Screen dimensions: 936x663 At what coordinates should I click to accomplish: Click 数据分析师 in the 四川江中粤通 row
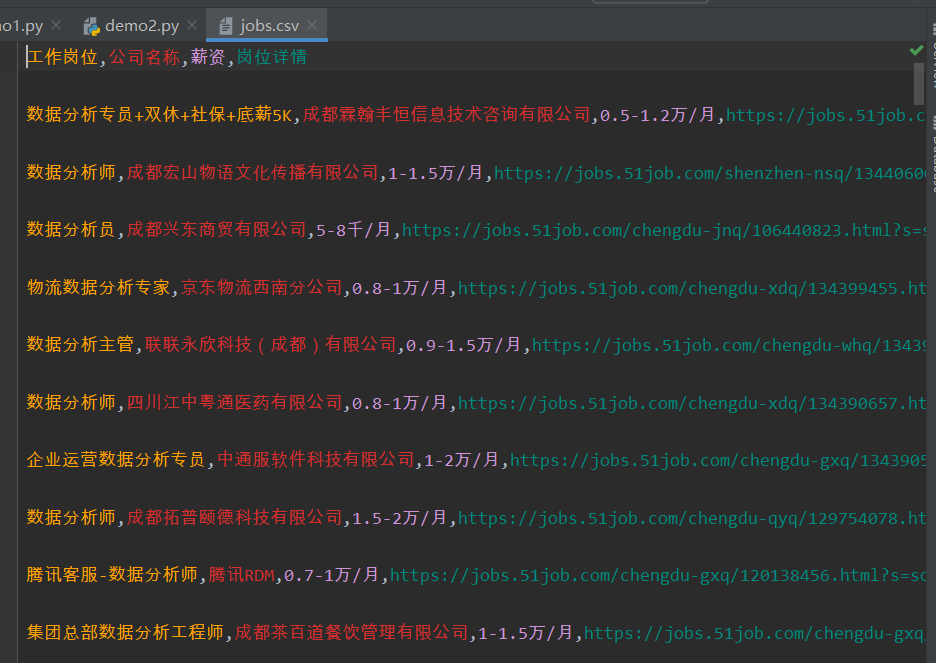71,403
